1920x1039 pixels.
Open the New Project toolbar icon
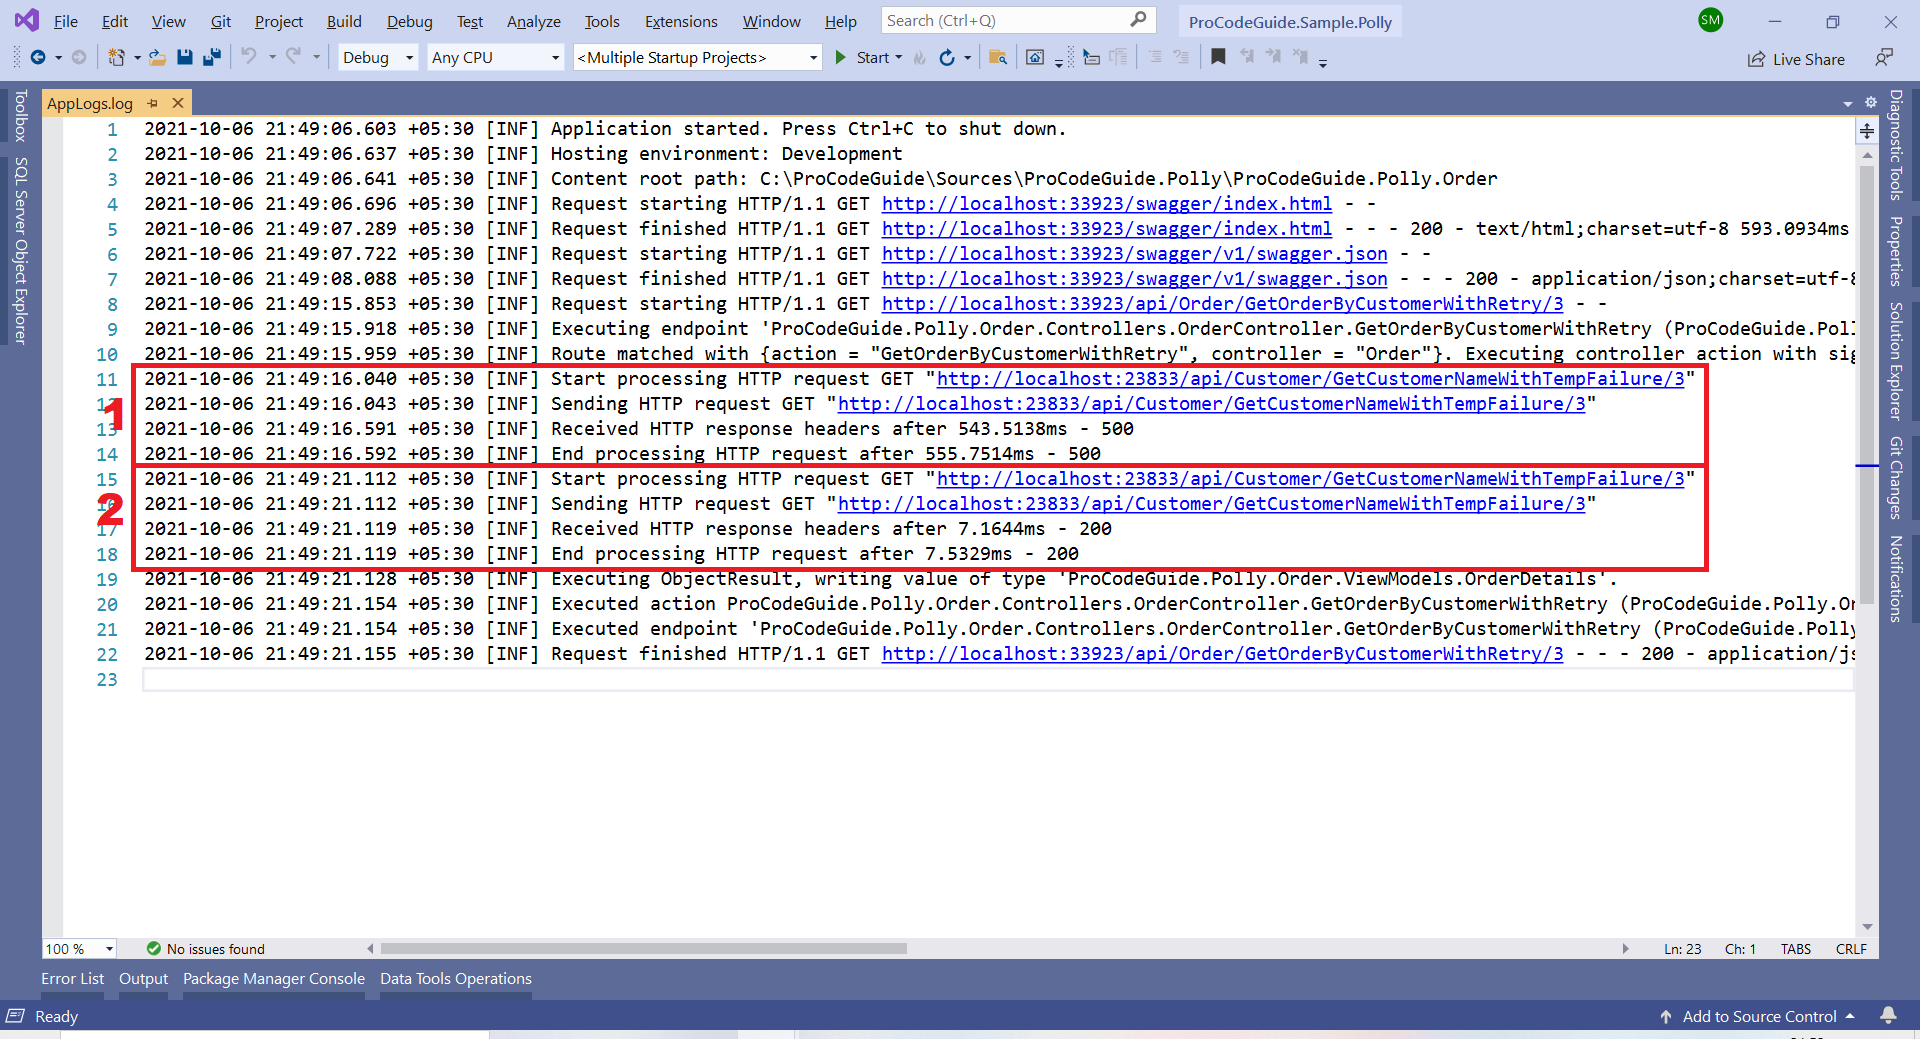117,57
